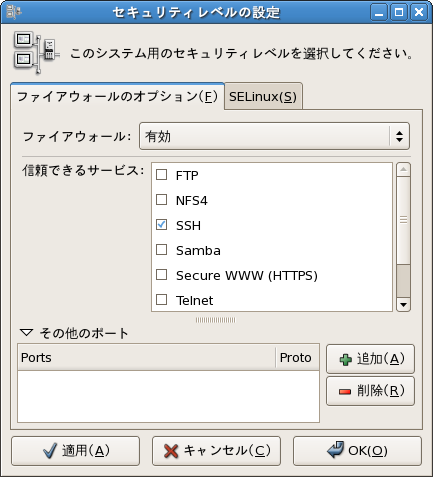433x477 pixels.
Task: Click the blue checkmark icon on 適用
Action: pyautogui.click(x=50, y=451)
